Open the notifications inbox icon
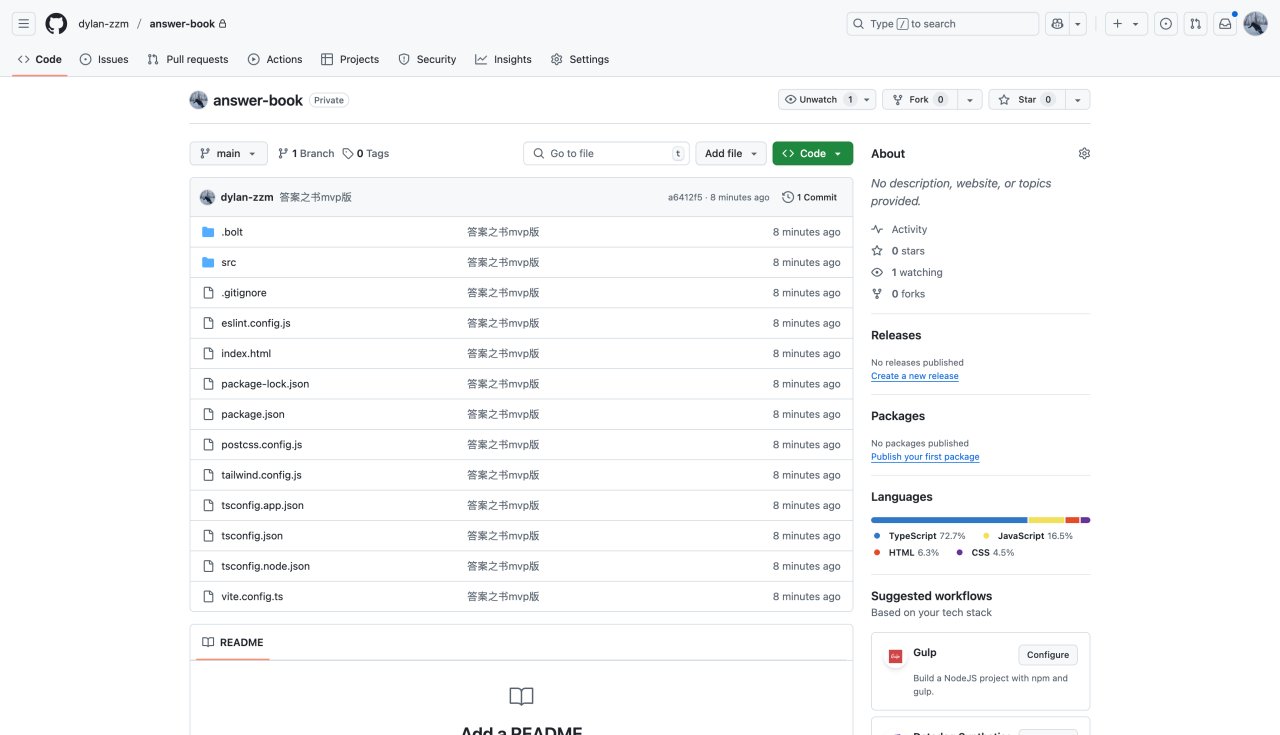 pyautogui.click(x=1225, y=24)
